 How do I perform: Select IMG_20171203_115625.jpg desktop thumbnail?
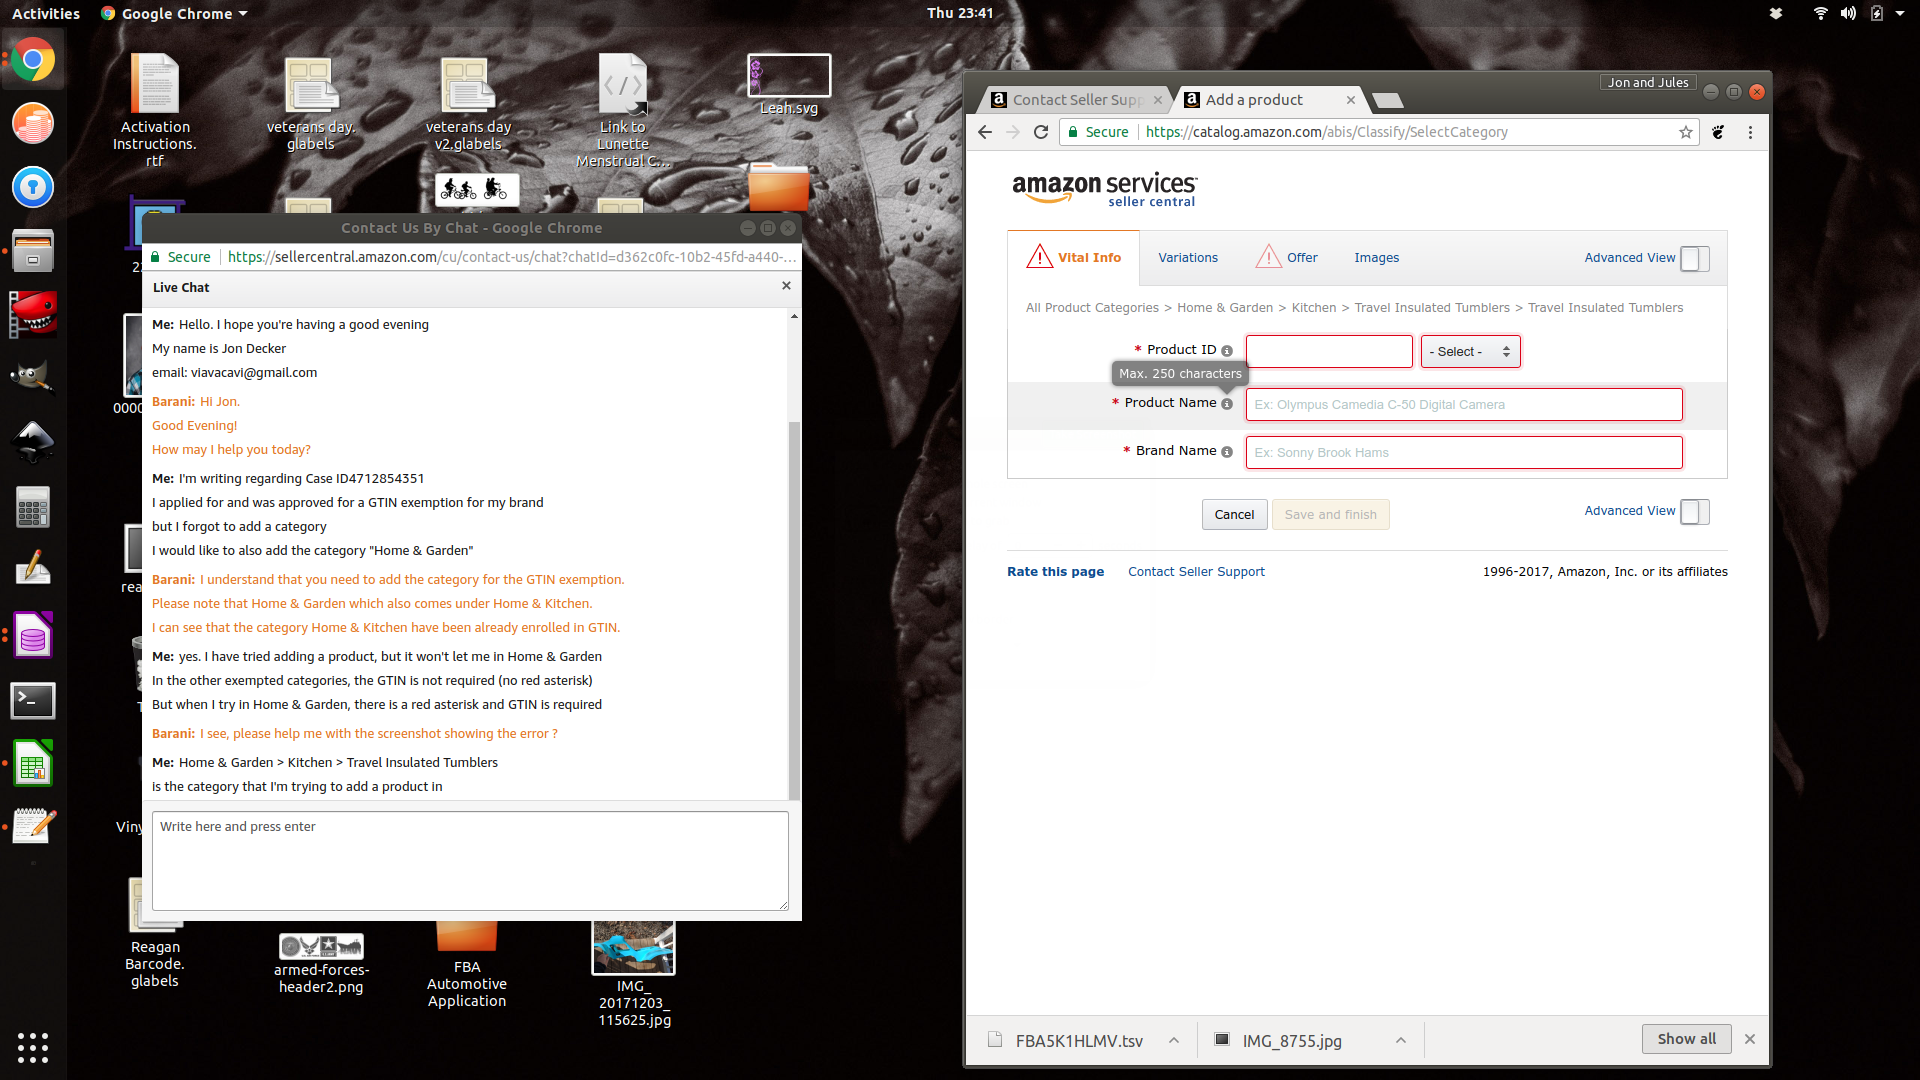tap(634, 974)
